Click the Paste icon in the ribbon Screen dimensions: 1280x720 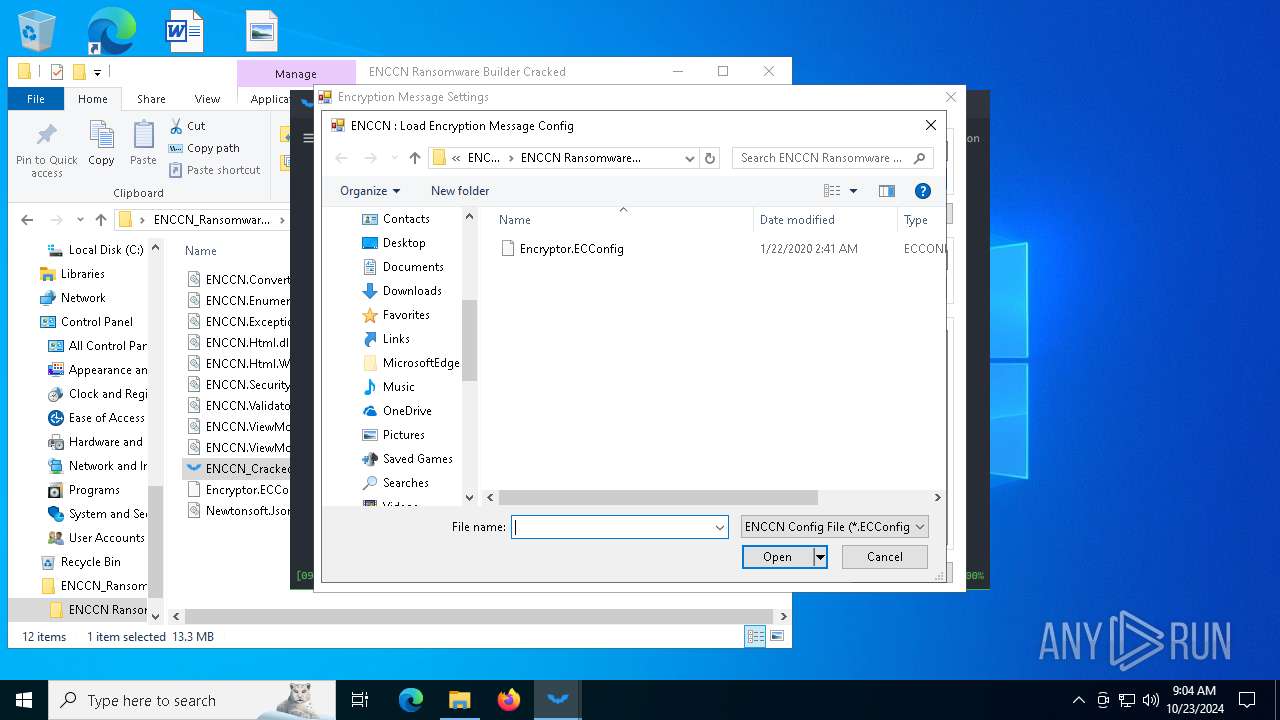pyautogui.click(x=143, y=143)
